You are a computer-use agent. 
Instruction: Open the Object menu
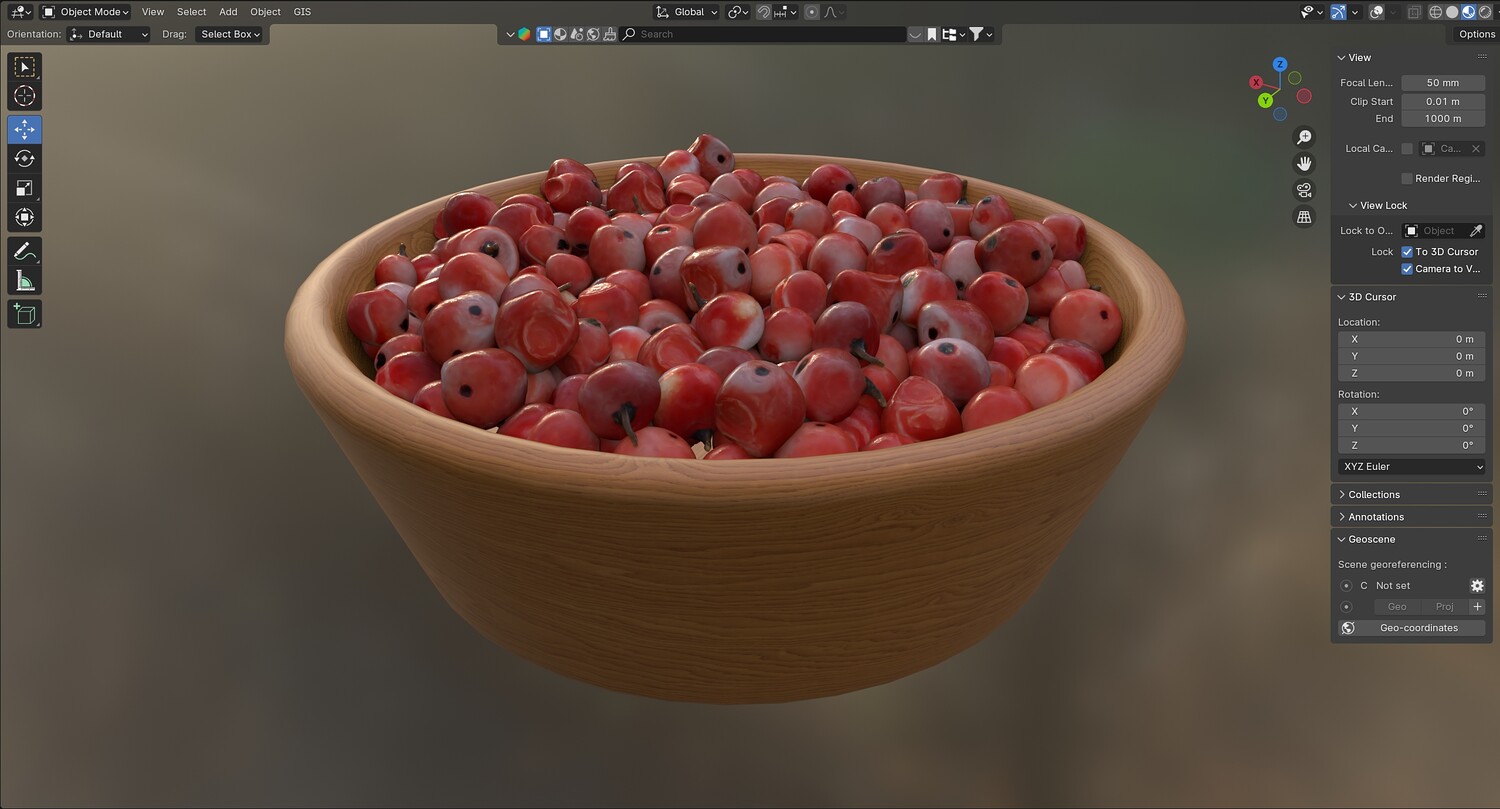coord(265,12)
